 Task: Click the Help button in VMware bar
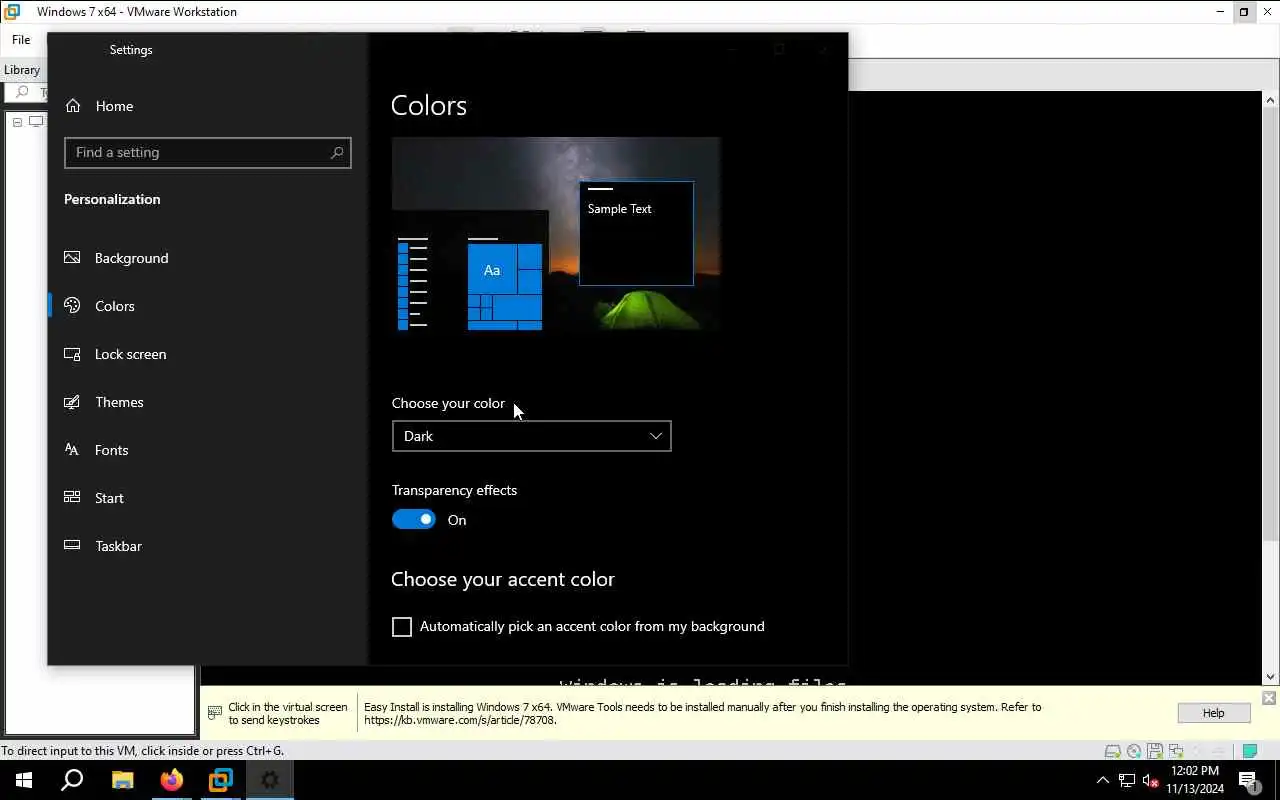point(1213,713)
